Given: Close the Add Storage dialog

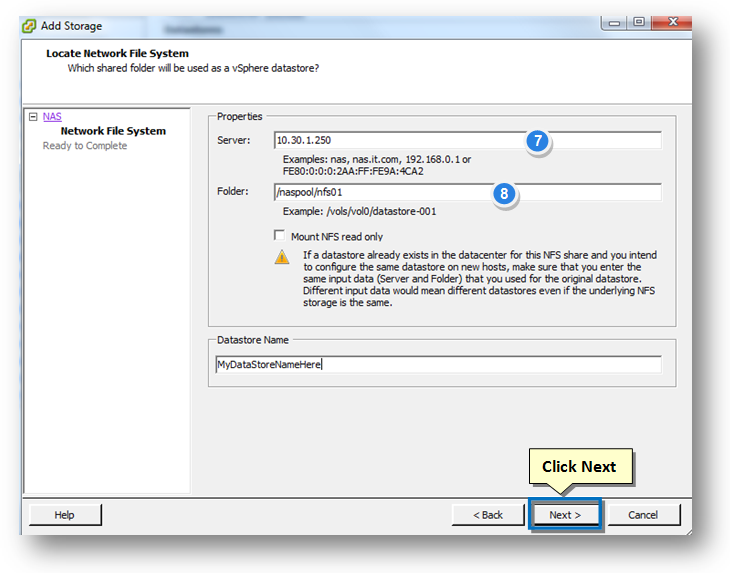Looking at the screenshot, I should (x=672, y=22).
